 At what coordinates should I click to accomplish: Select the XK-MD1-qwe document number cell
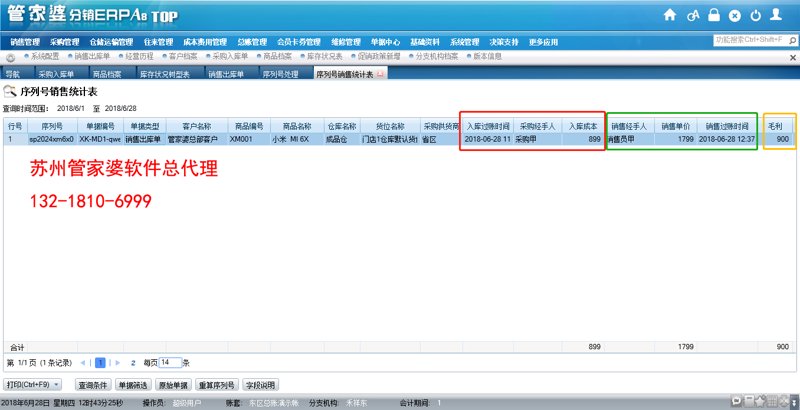coord(100,139)
